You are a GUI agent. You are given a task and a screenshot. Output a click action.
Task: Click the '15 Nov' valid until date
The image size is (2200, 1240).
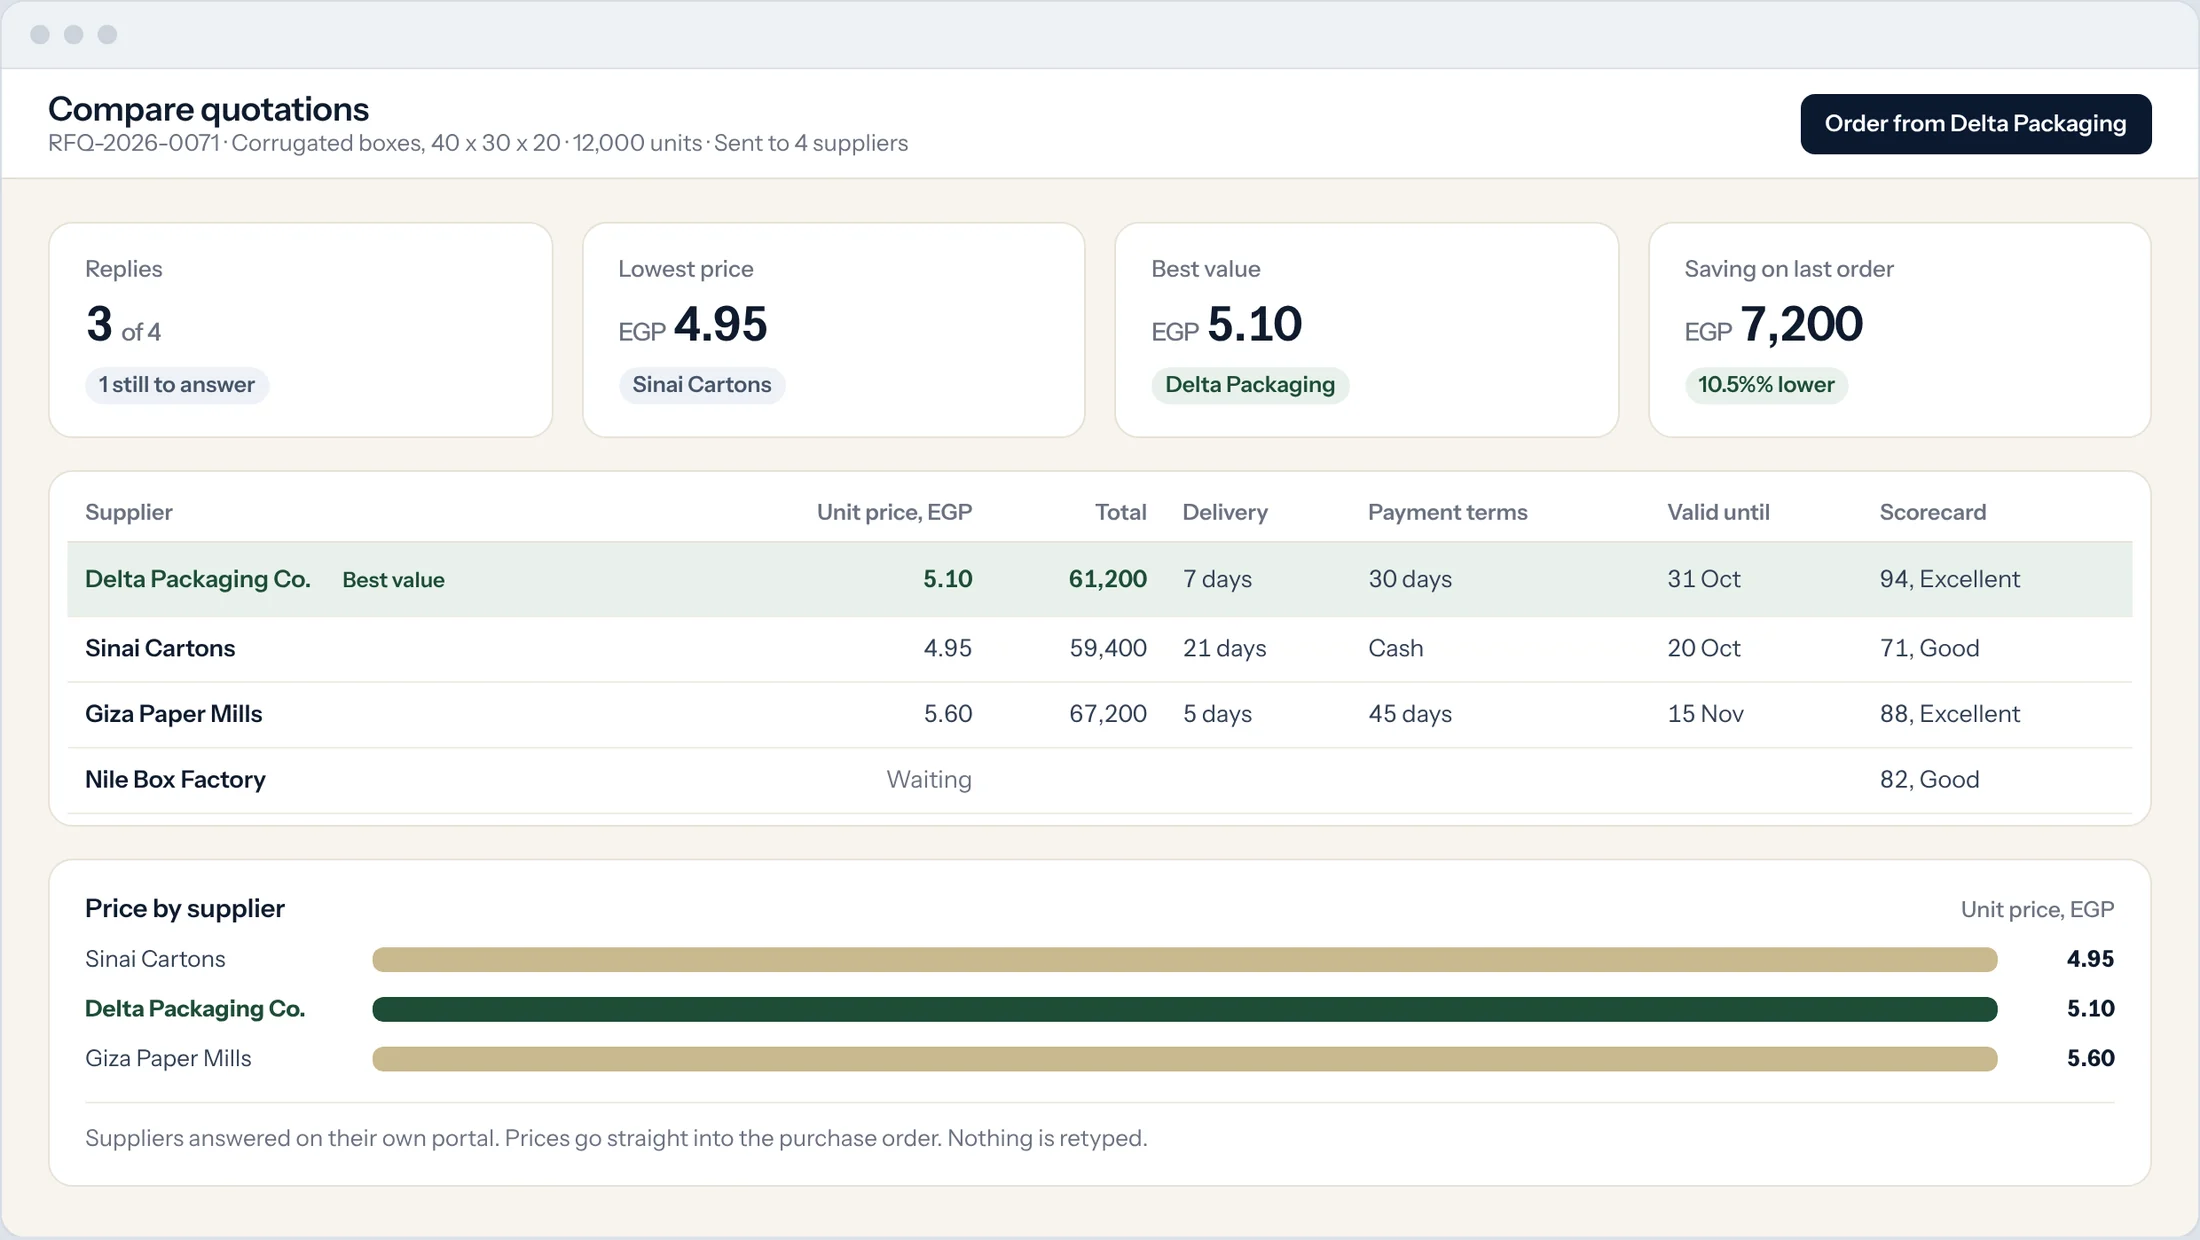tap(1705, 714)
